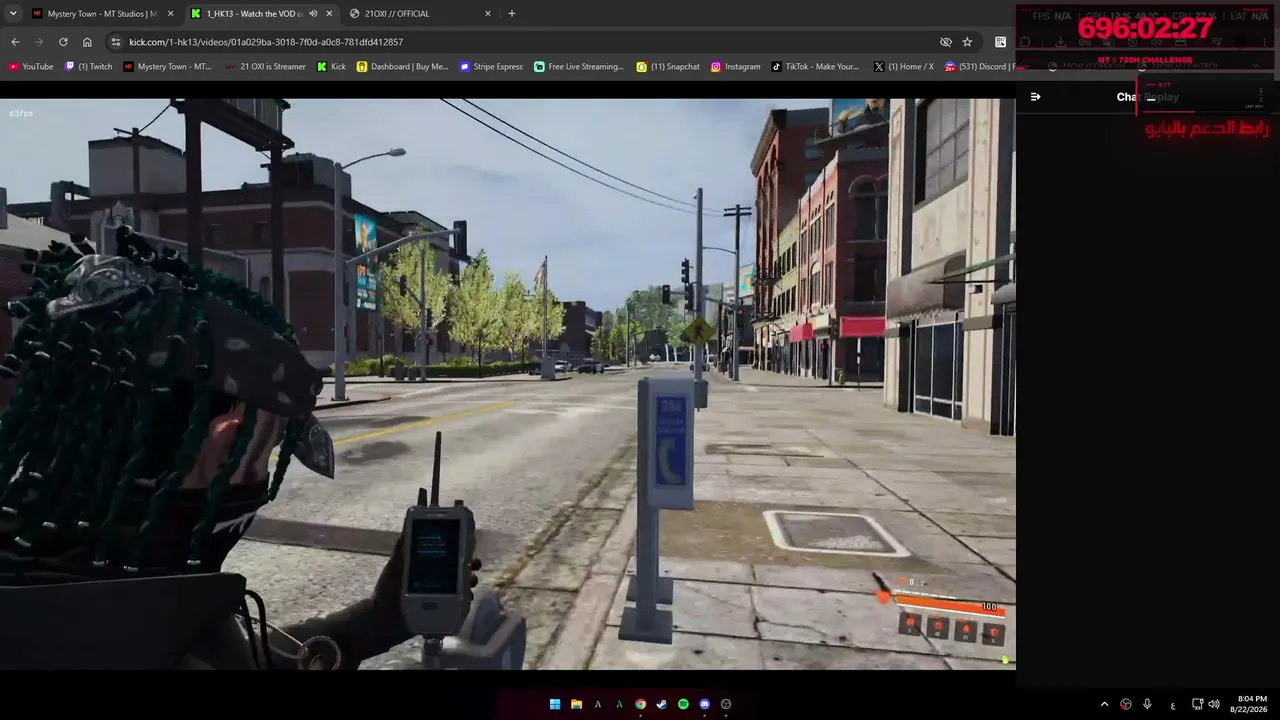Open the volume control in system tray
Image resolution: width=1280 pixels, height=720 pixels.
point(1214,704)
